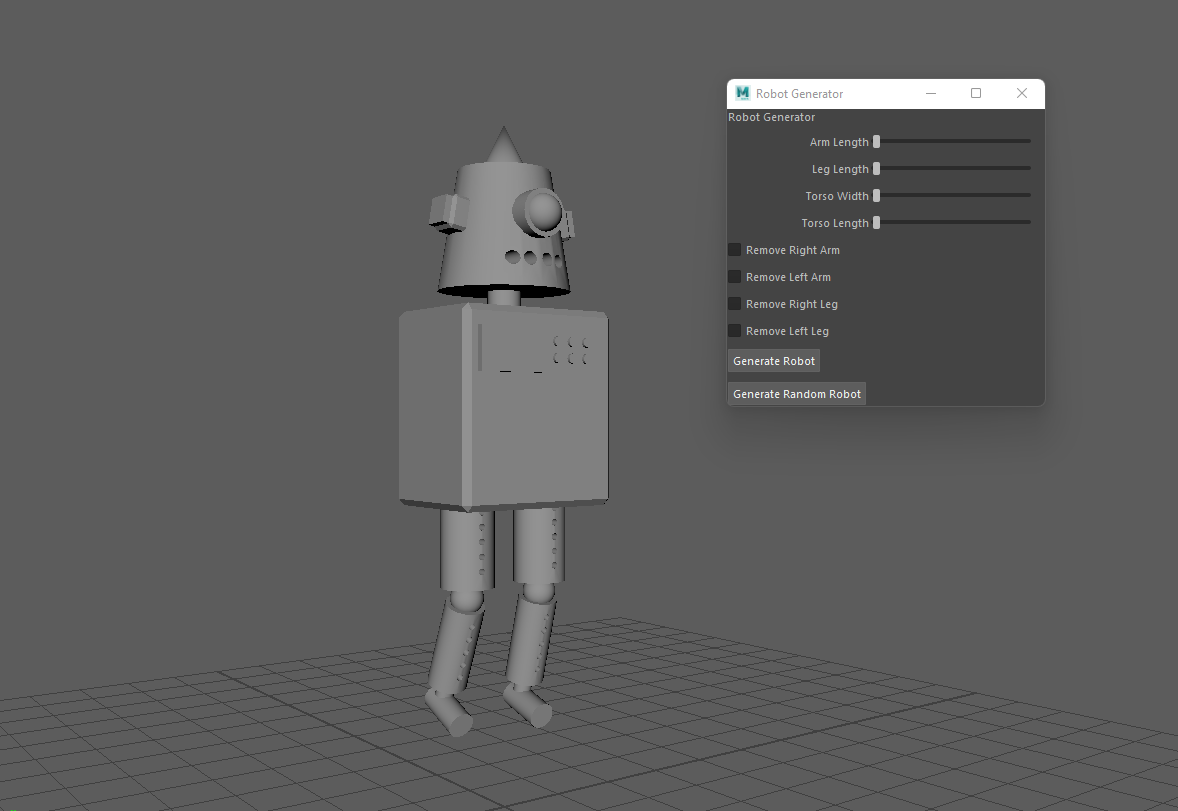Click the spike on top of robot head
The height and width of the screenshot is (811, 1178).
tap(504, 145)
